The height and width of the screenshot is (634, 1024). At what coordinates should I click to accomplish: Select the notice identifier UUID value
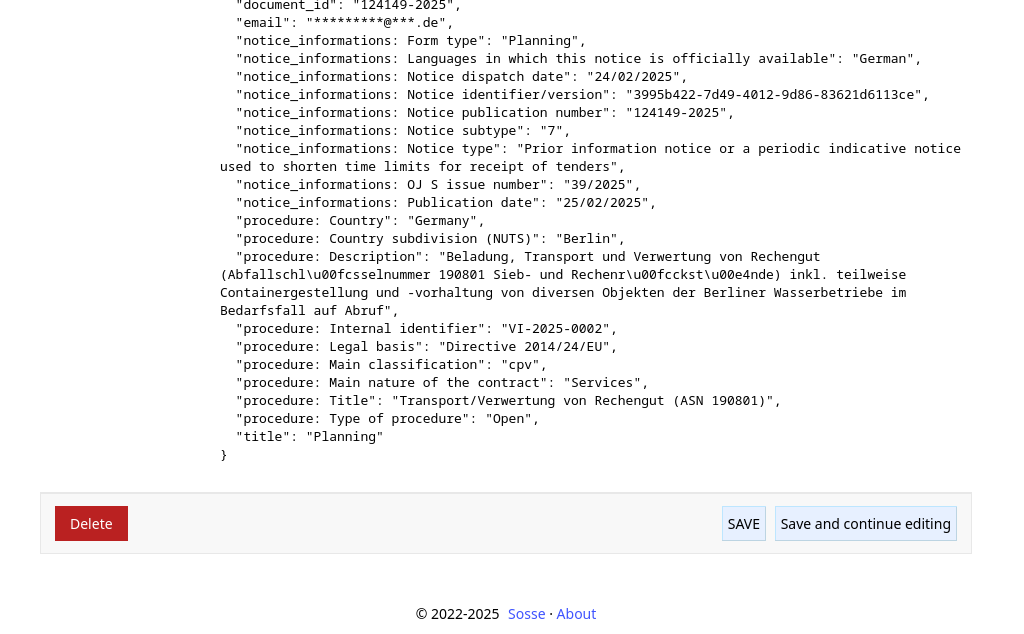pyautogui.click(x=773, y=95)
